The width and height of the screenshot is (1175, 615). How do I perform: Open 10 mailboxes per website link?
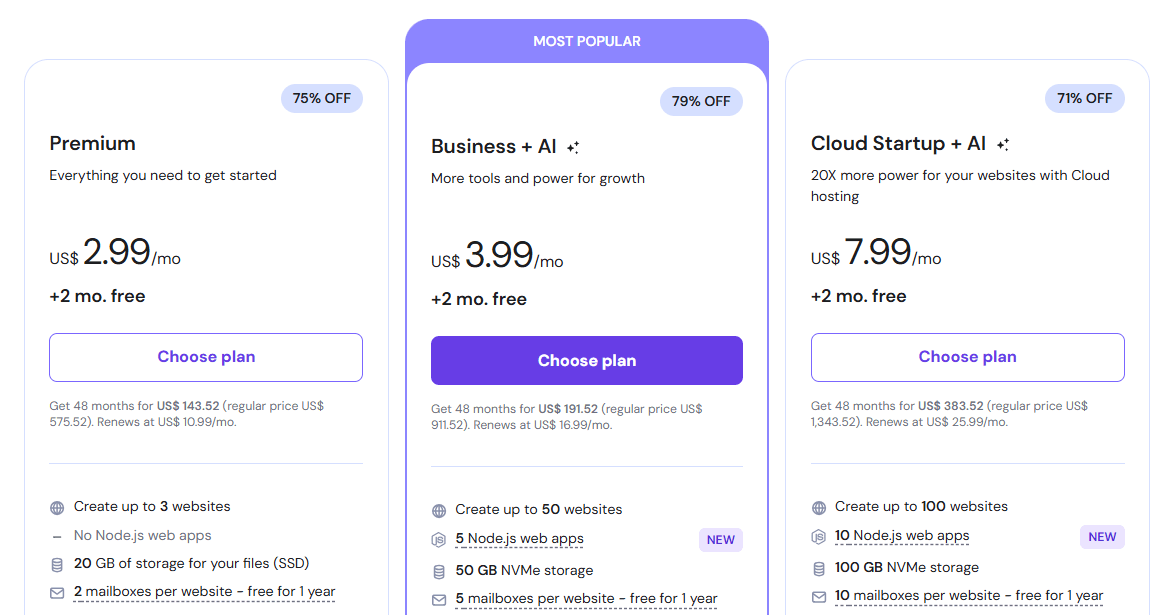(969, 596)
